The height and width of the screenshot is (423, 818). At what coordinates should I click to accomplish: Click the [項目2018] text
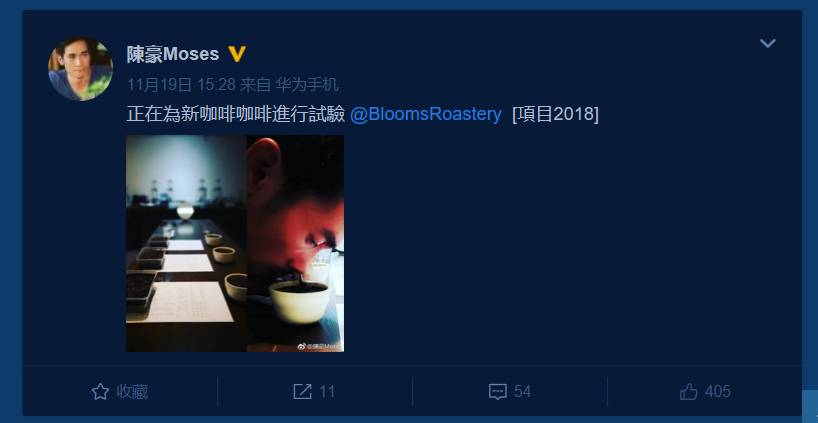tap(556, 114)
